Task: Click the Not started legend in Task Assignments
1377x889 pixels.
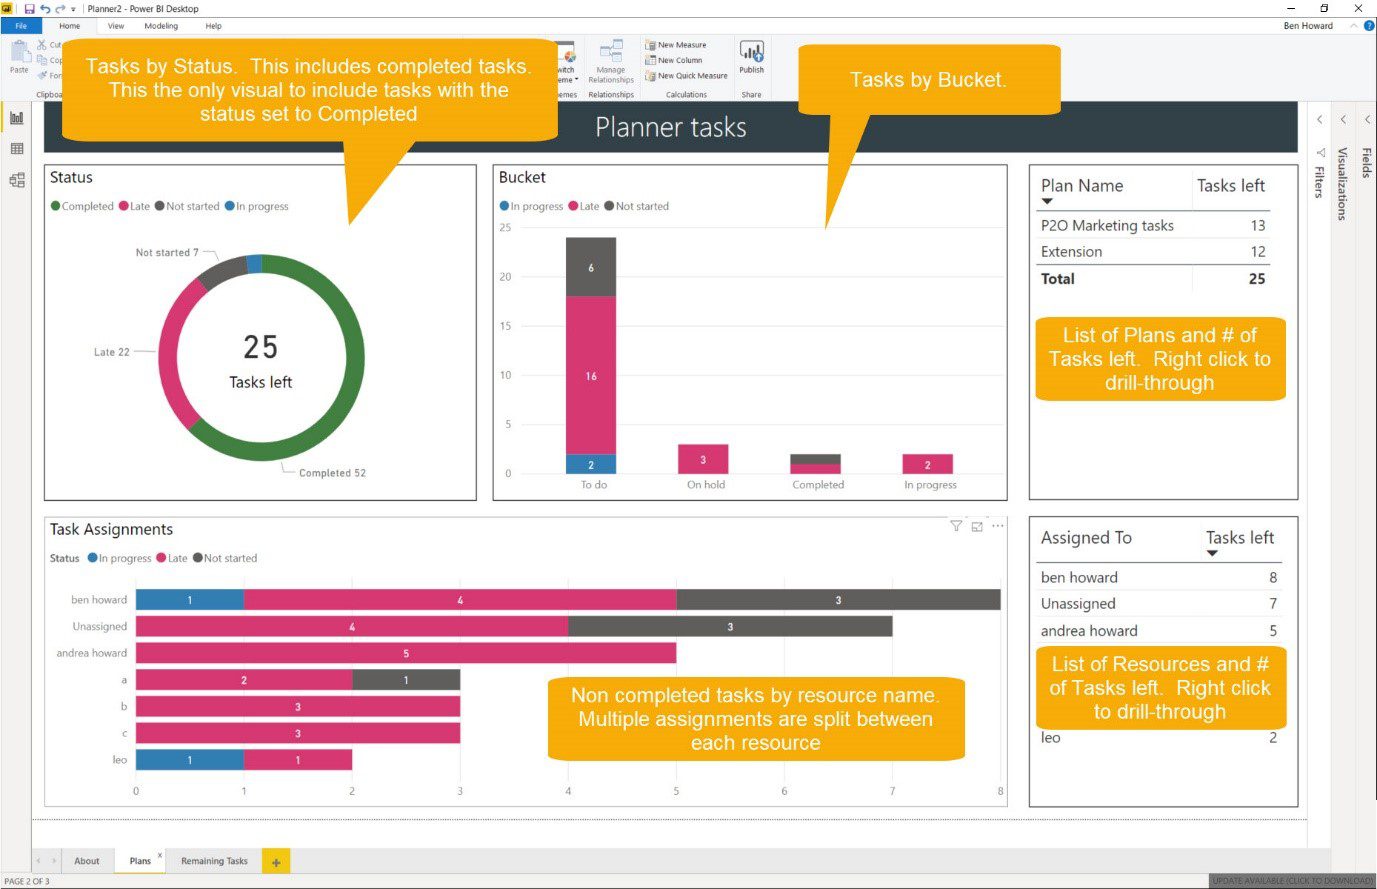Action: click(225, 558)
